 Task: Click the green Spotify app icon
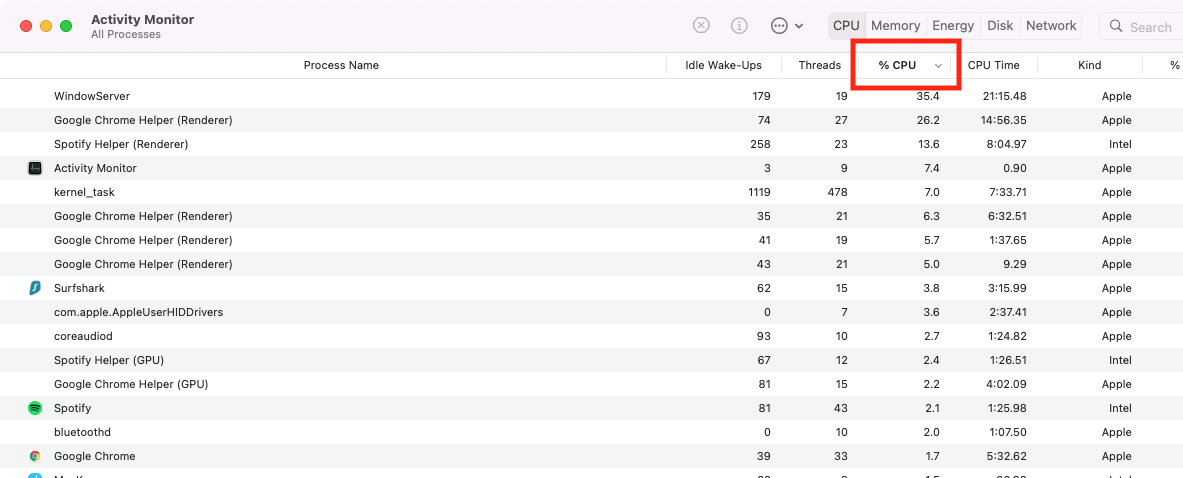(35, 408)
